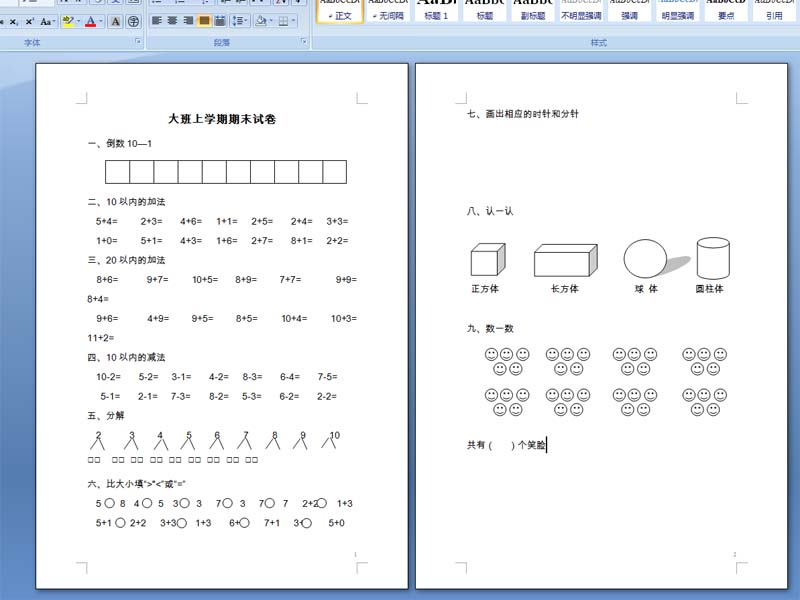800x600 pixels.
Task: Click the heading 九、数一数
Action: pos(490,329)
